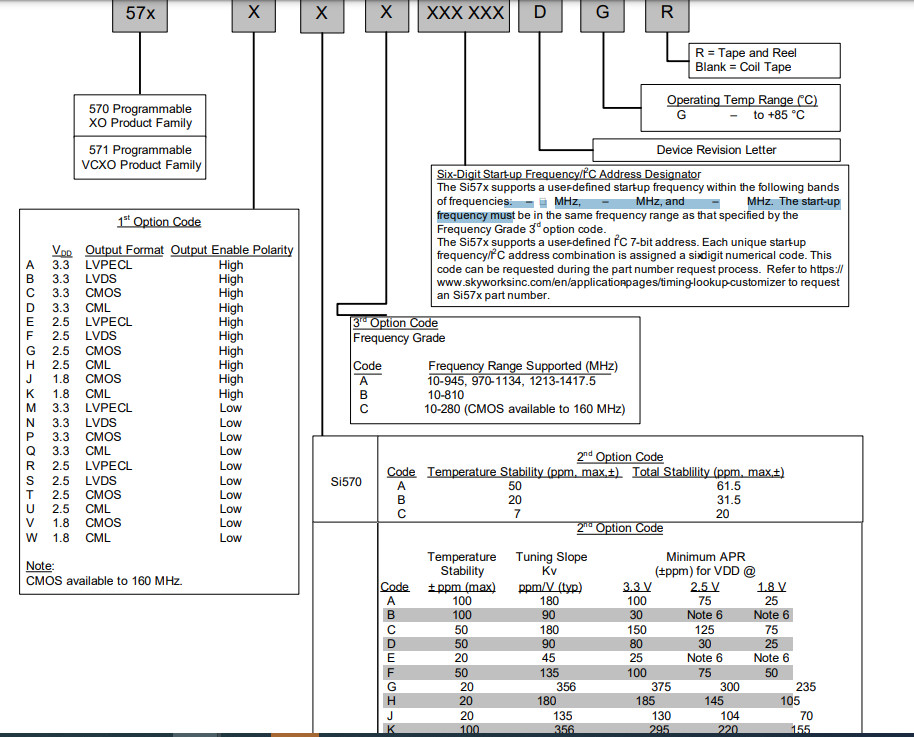This screenshot has height=737, width=914.
Task: Click "Six-Digit Start-up Frequency/I2C Address Designator" heading
Action: pyautogui.click(x=568, y=174)
